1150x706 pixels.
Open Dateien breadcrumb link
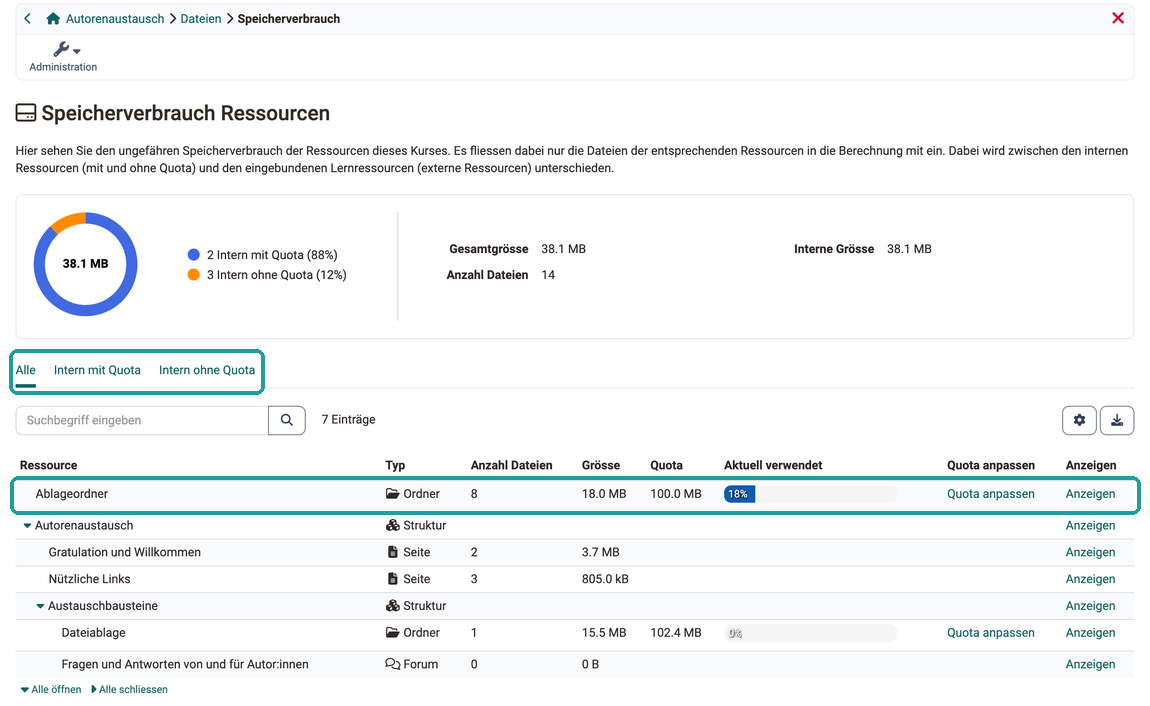point(201,18)
